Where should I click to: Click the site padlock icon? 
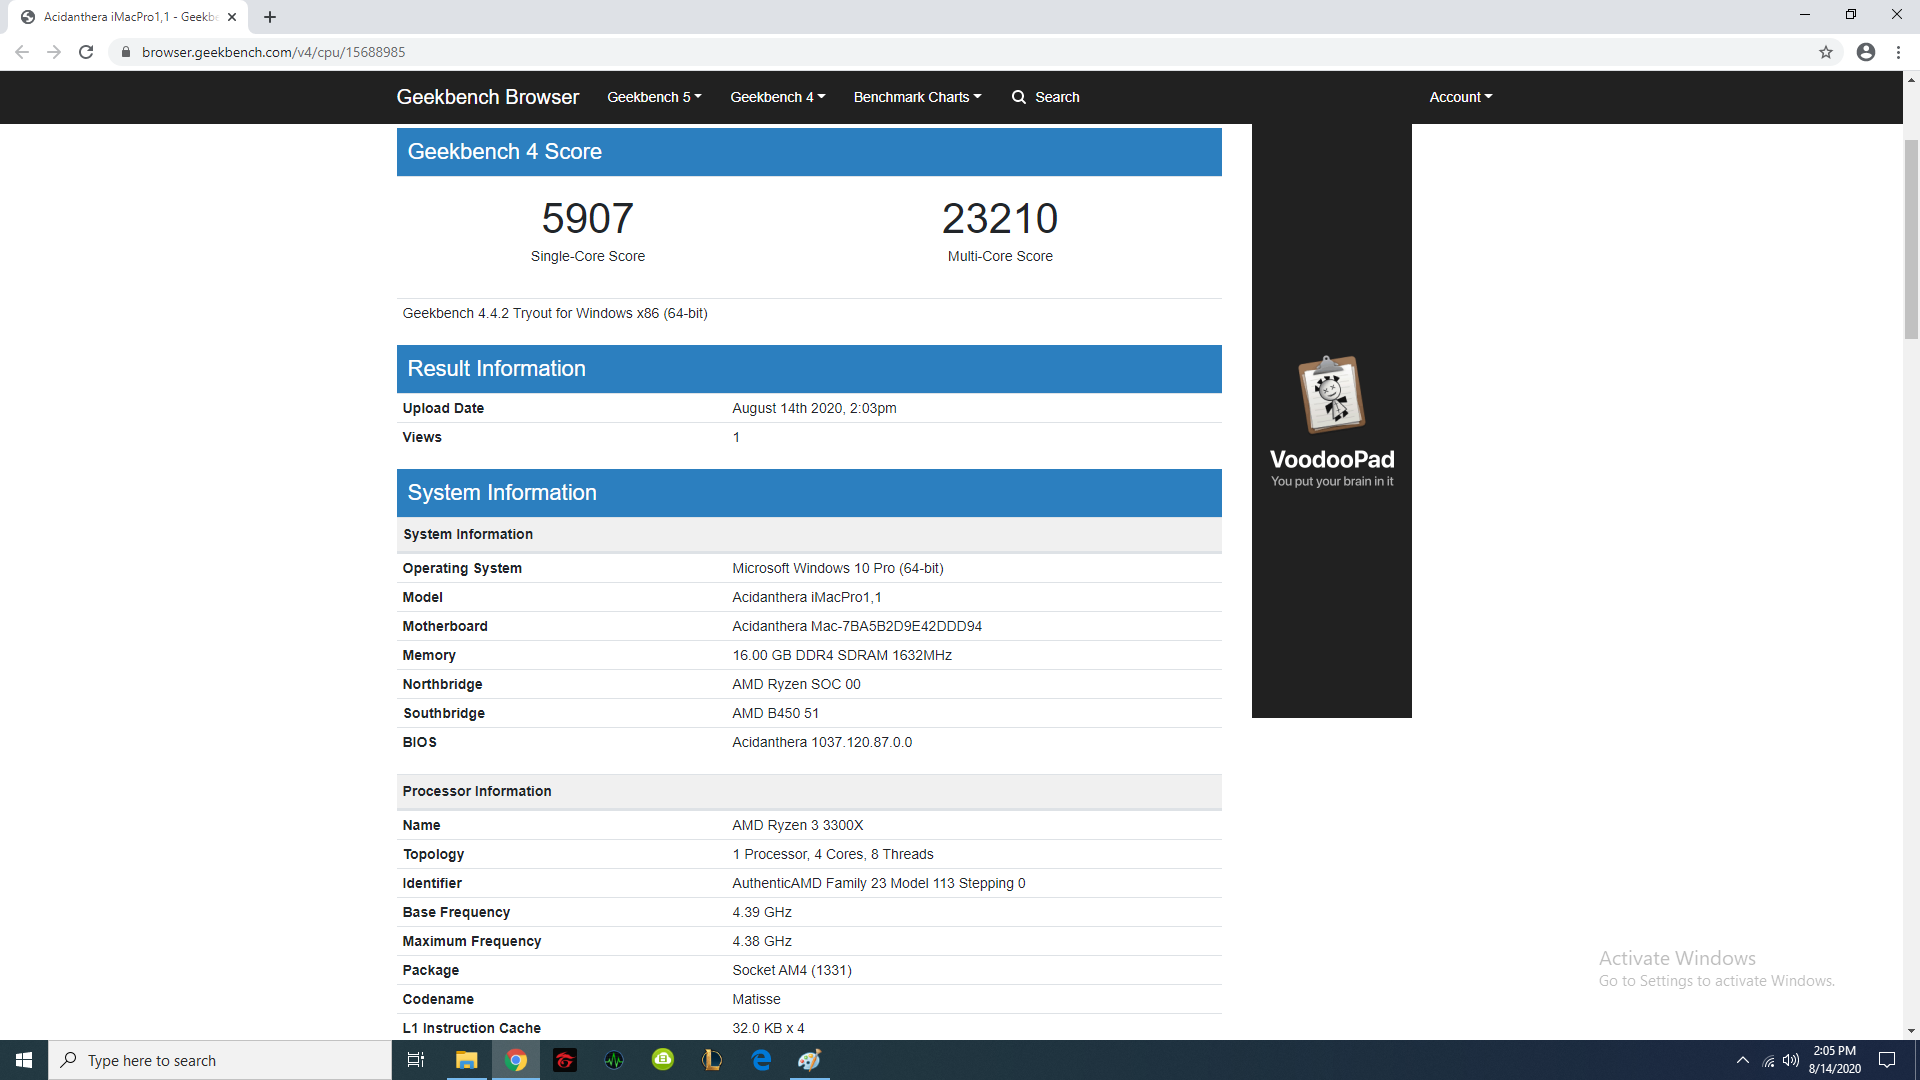click(126, 52)
